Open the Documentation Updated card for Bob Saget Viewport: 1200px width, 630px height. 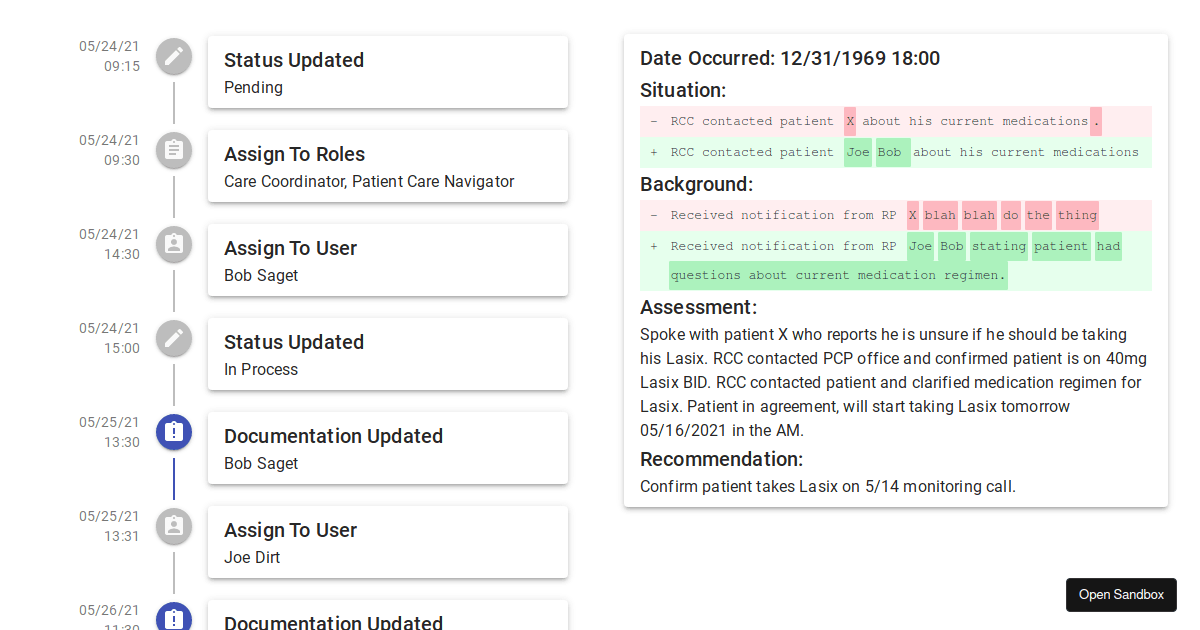click(x=388, y=447)
